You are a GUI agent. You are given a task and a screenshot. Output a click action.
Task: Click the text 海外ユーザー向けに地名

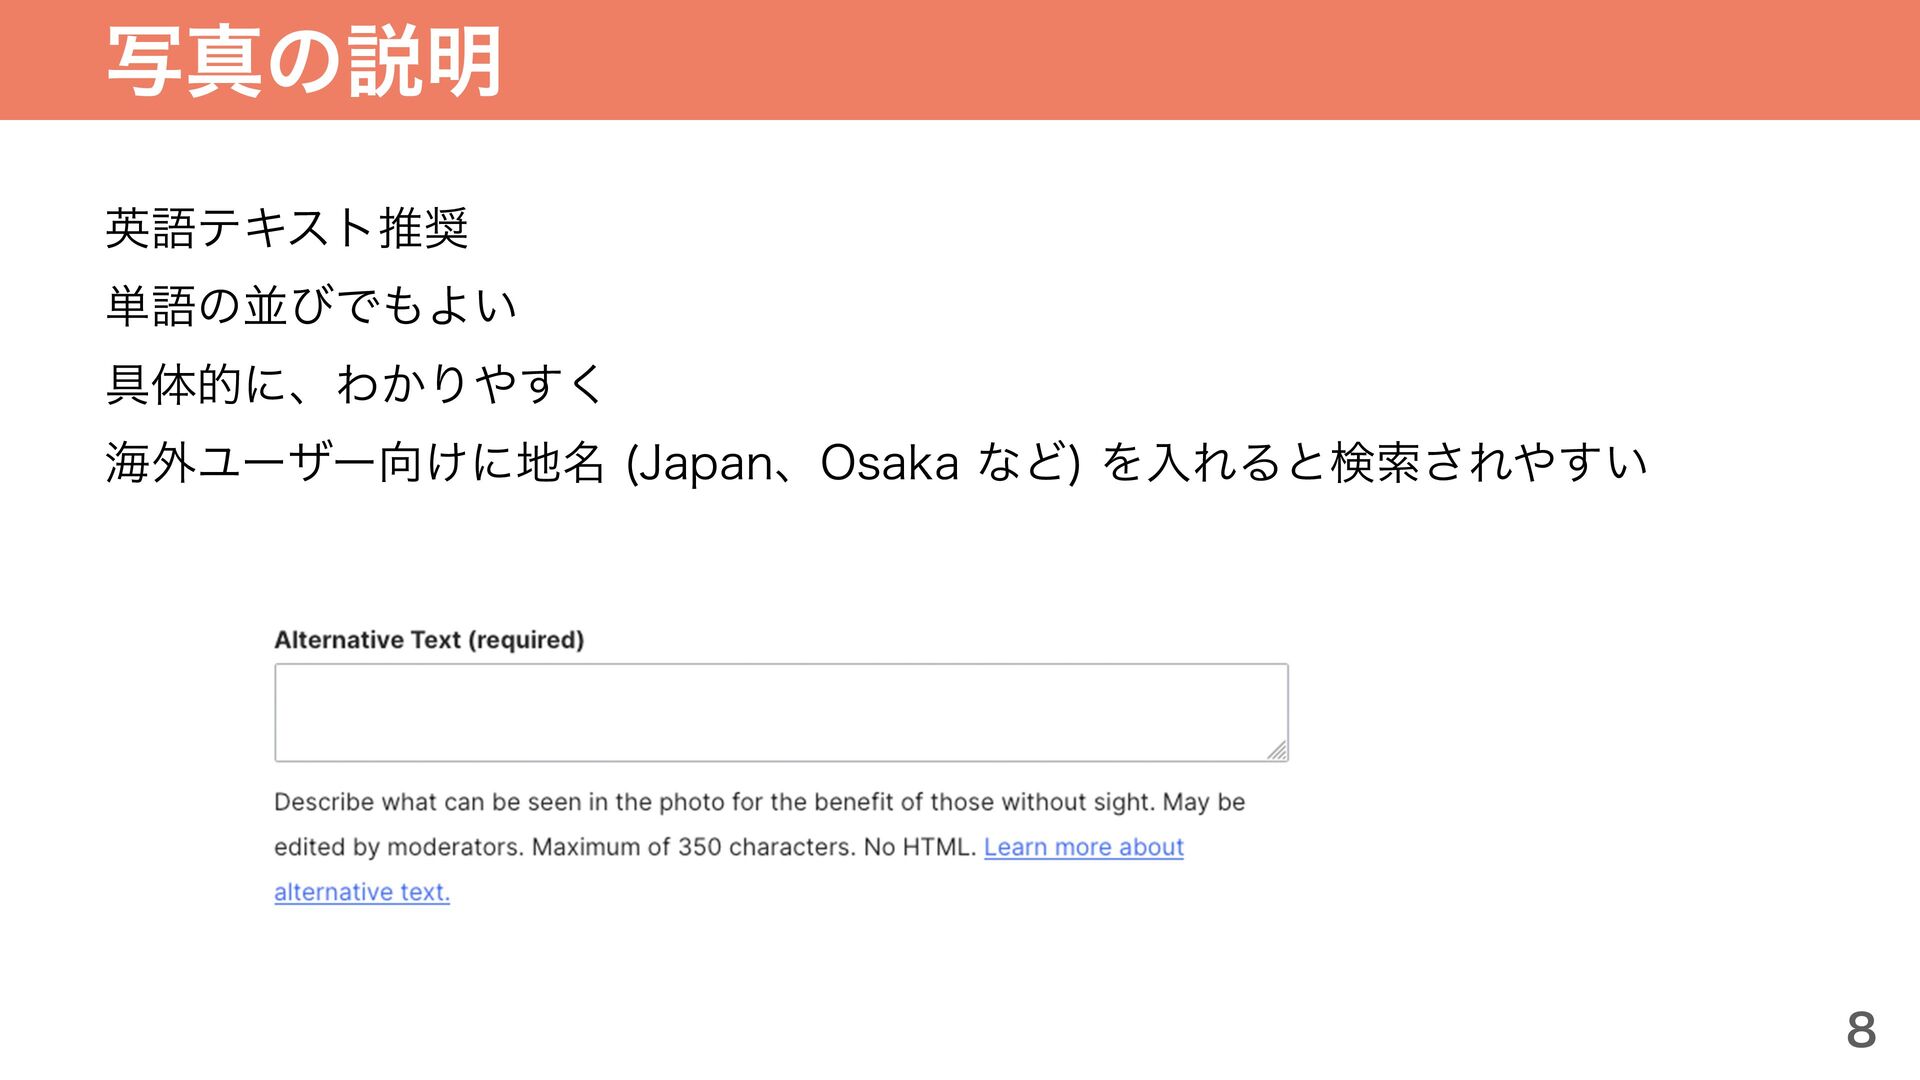[x=355, y=463]
